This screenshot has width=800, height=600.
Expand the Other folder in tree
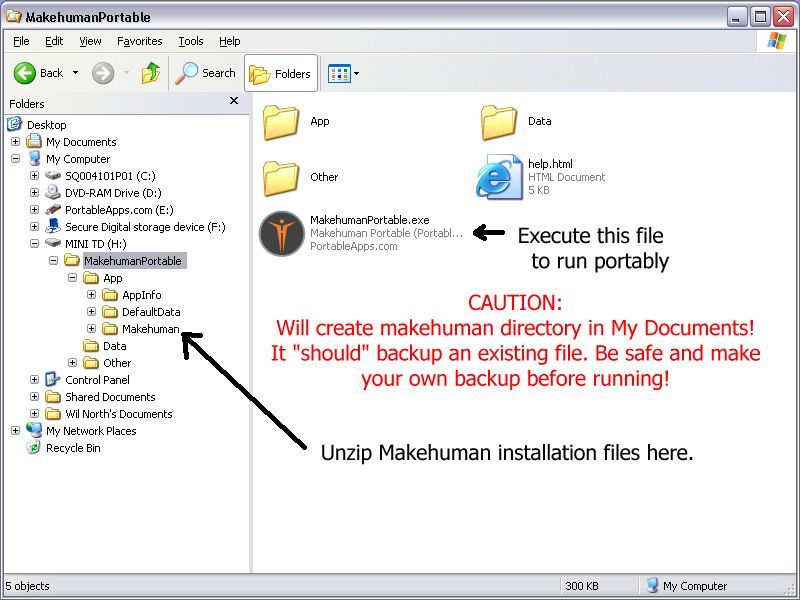pyautogui.click(x=72, y=363)
